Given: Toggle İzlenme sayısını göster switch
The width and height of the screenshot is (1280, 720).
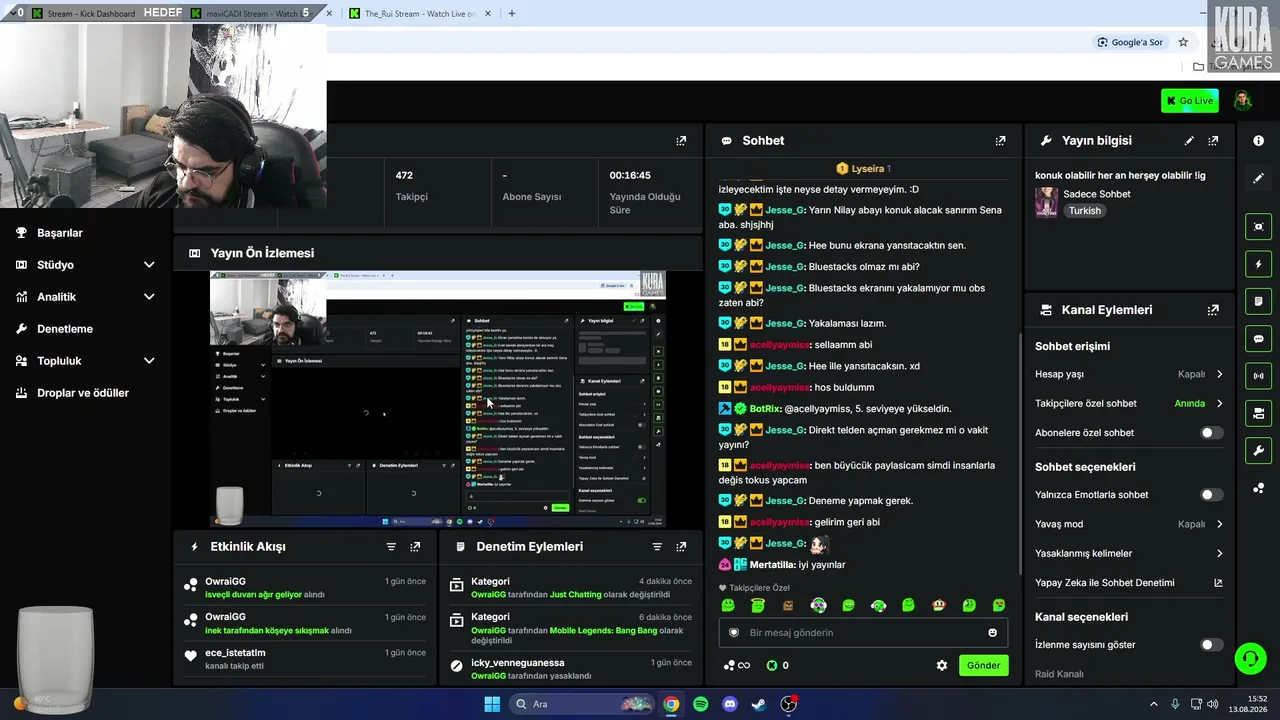Looking at the screenshot, I should coord(1211,645).
